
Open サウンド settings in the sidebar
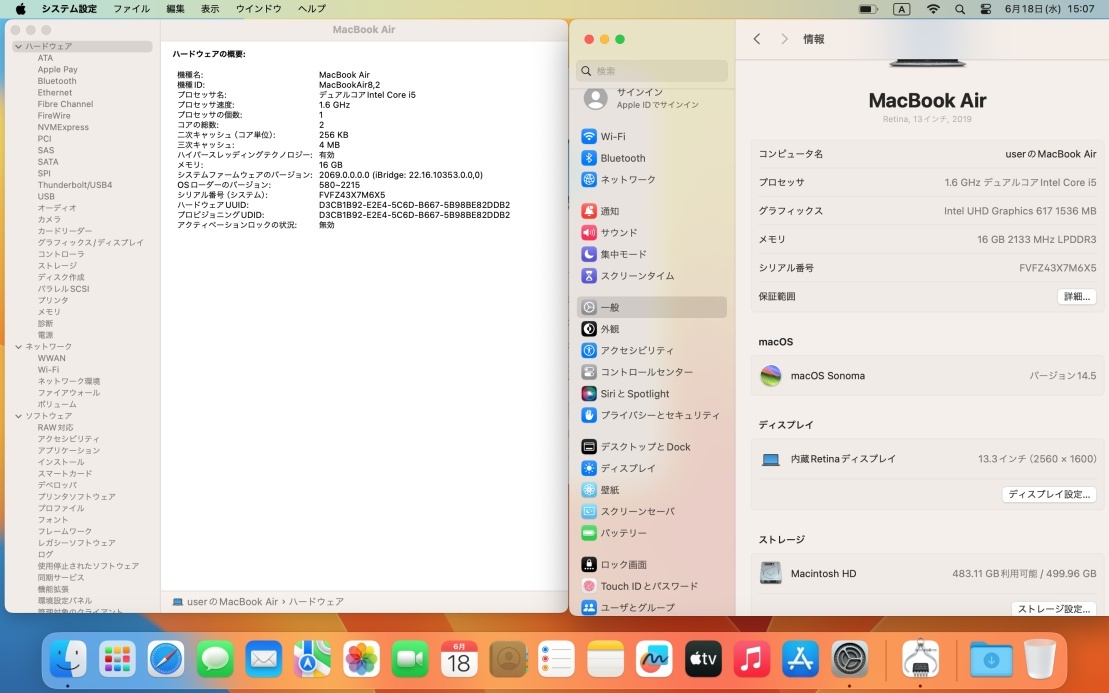pos(651,233)
